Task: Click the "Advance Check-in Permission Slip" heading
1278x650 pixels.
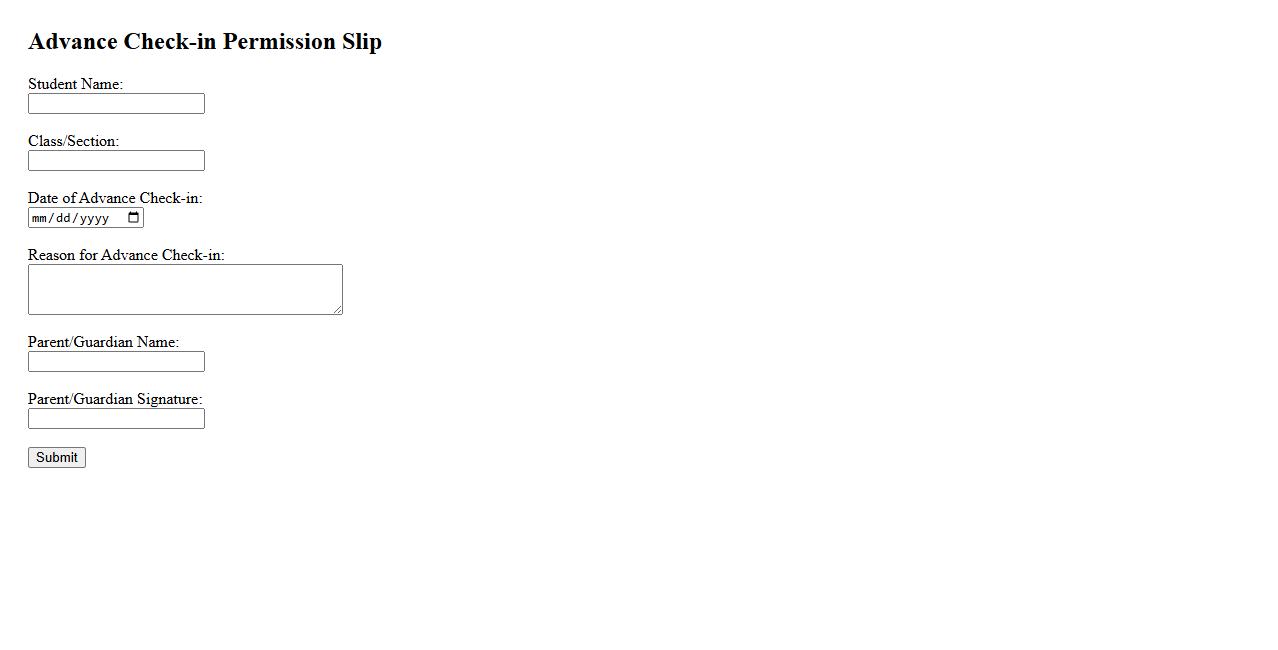Action: (205, 42)
